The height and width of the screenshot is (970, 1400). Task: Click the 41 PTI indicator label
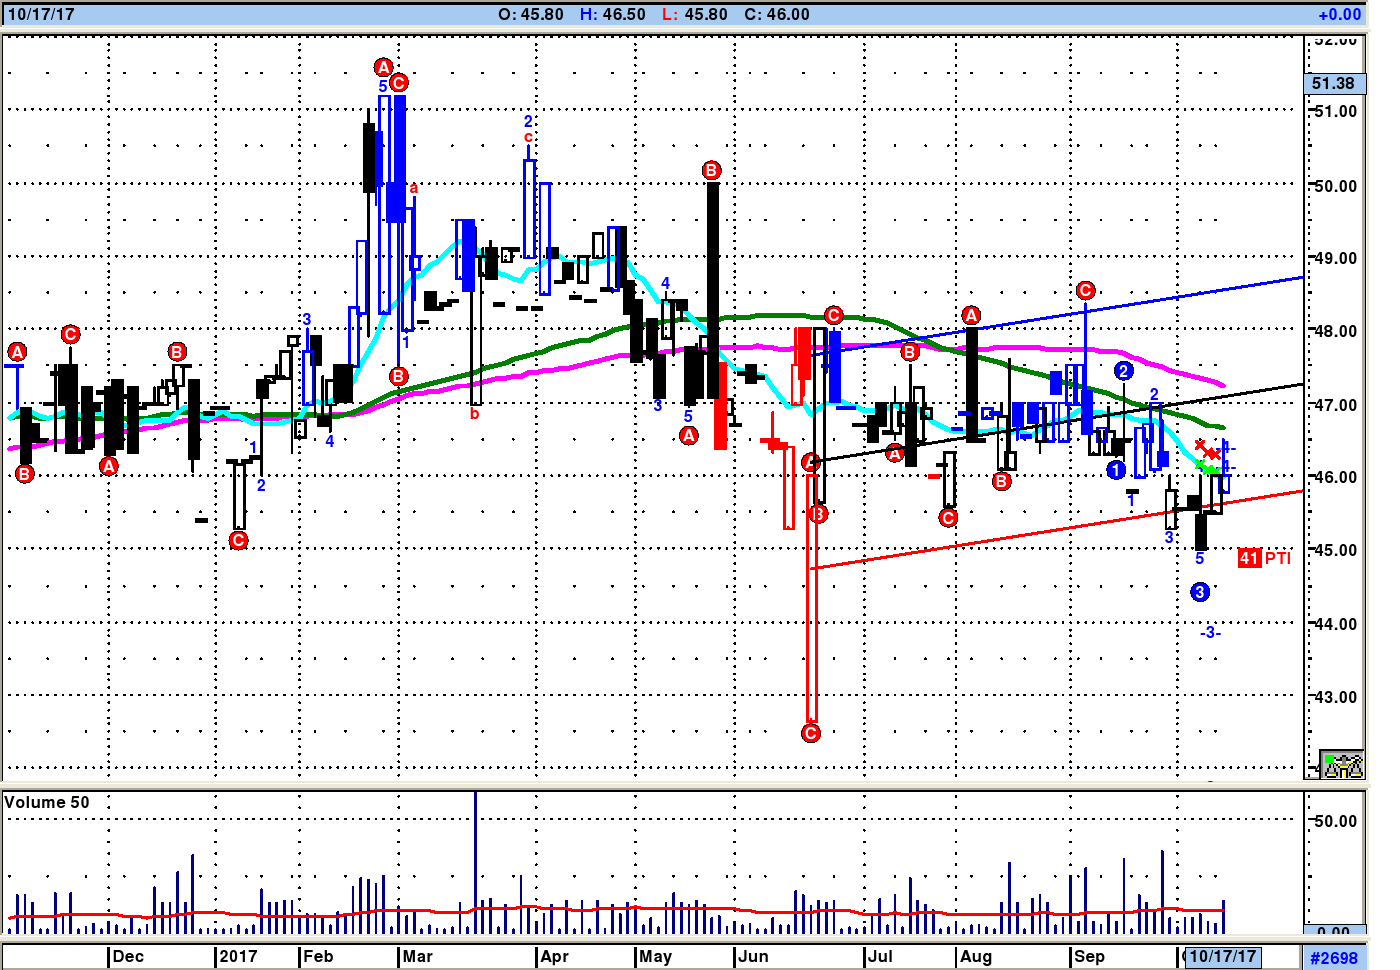click(1264, 558)
